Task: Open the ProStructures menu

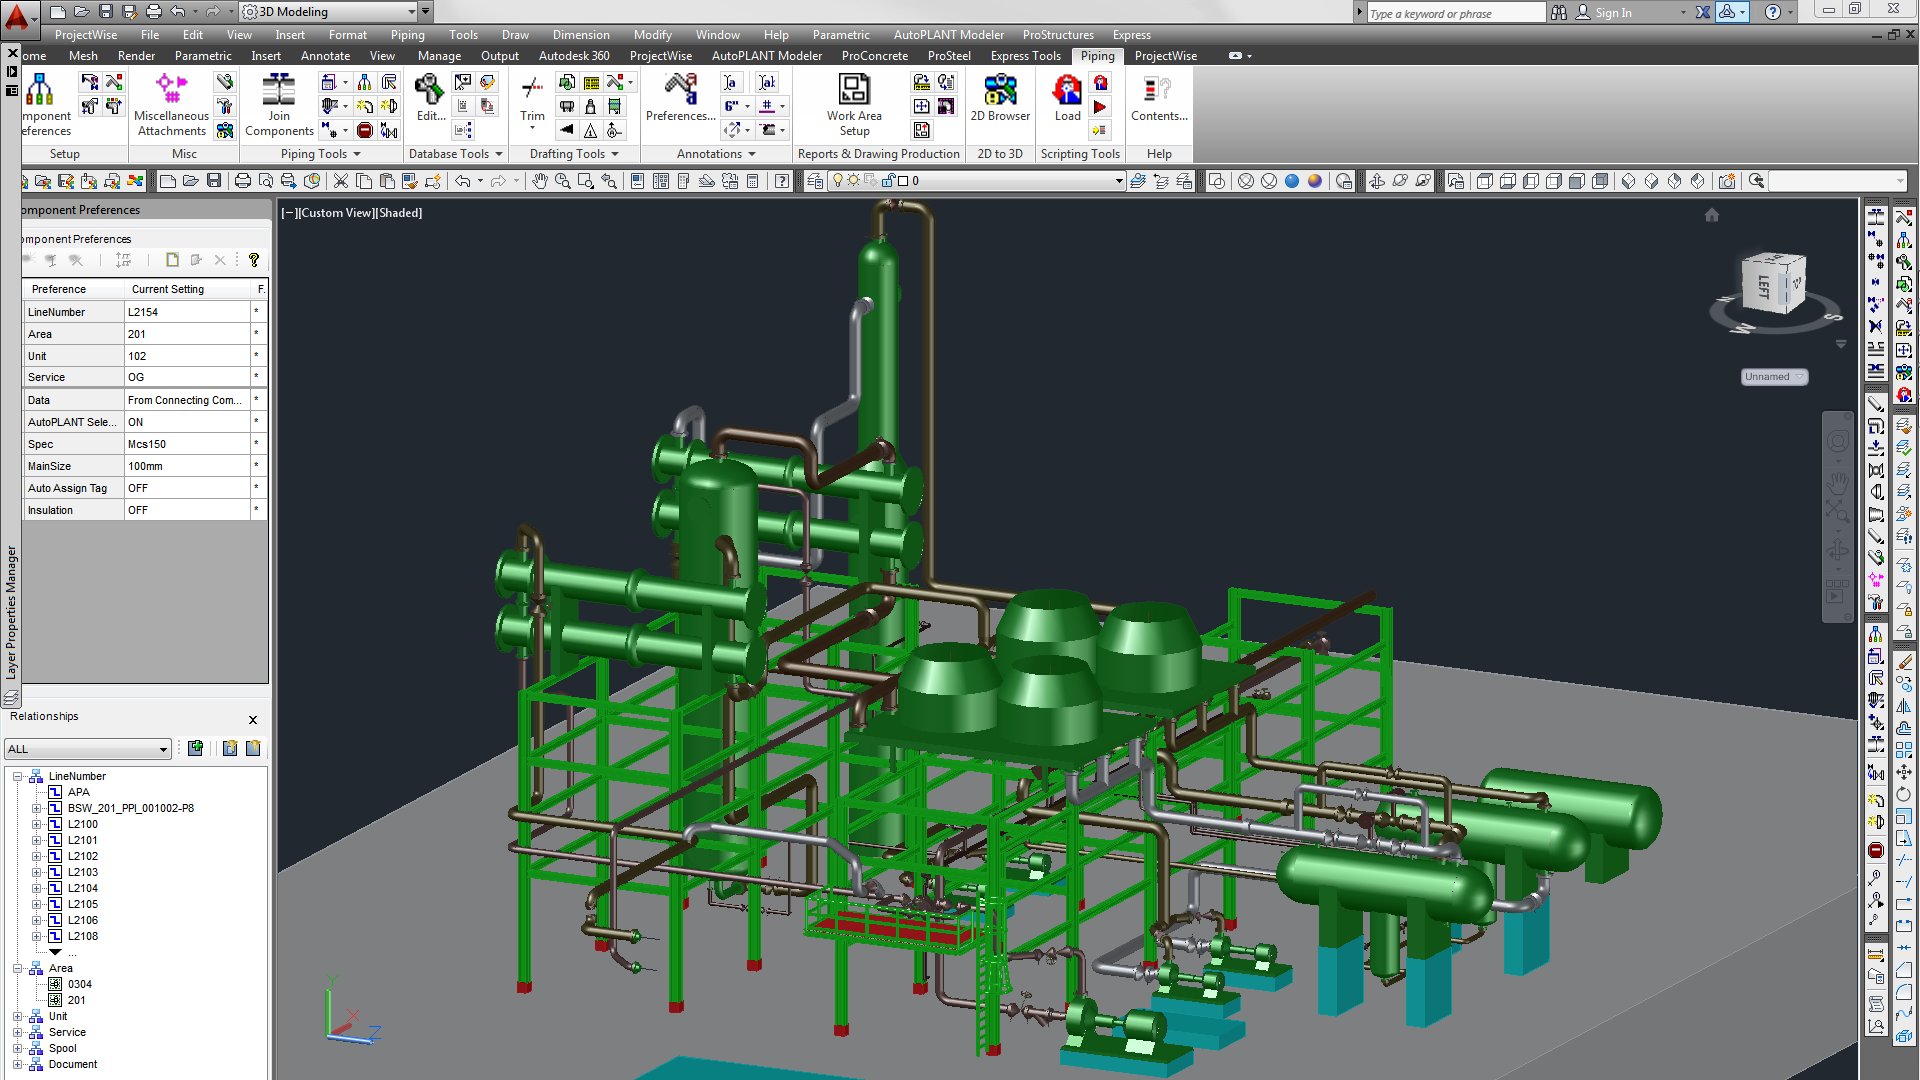Action: click(x=1058, y=35)
